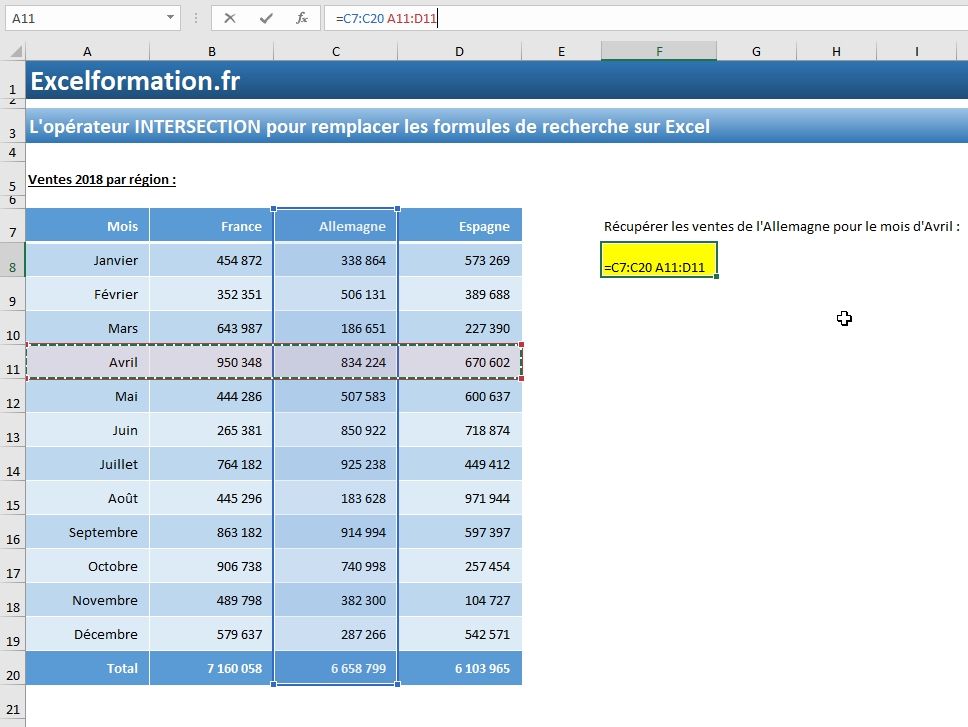Click France total 7 160 058

click(x=212, y=668)
